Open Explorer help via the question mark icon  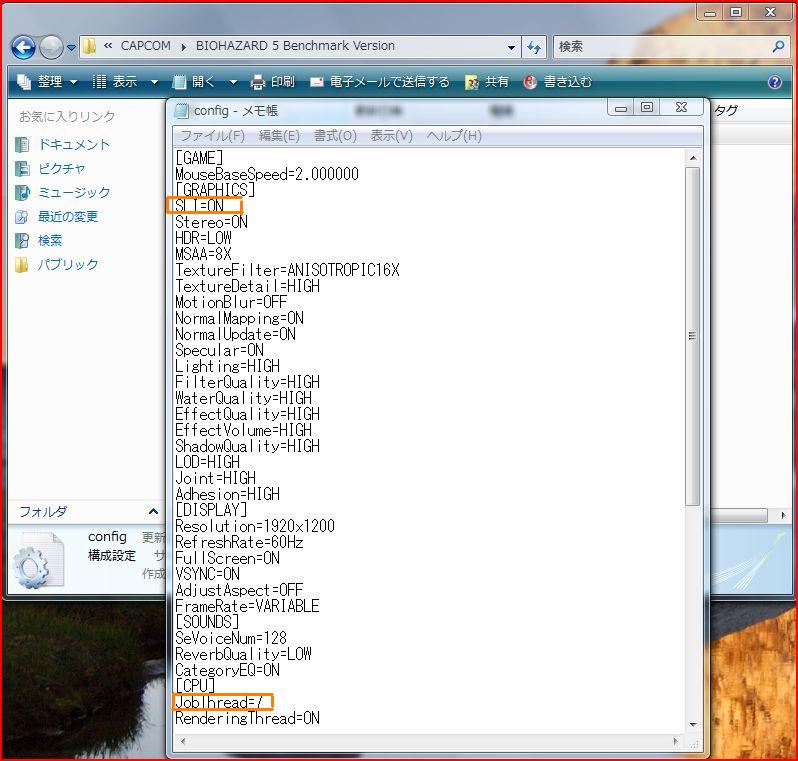pyautogui.click(x=775, y=82)
